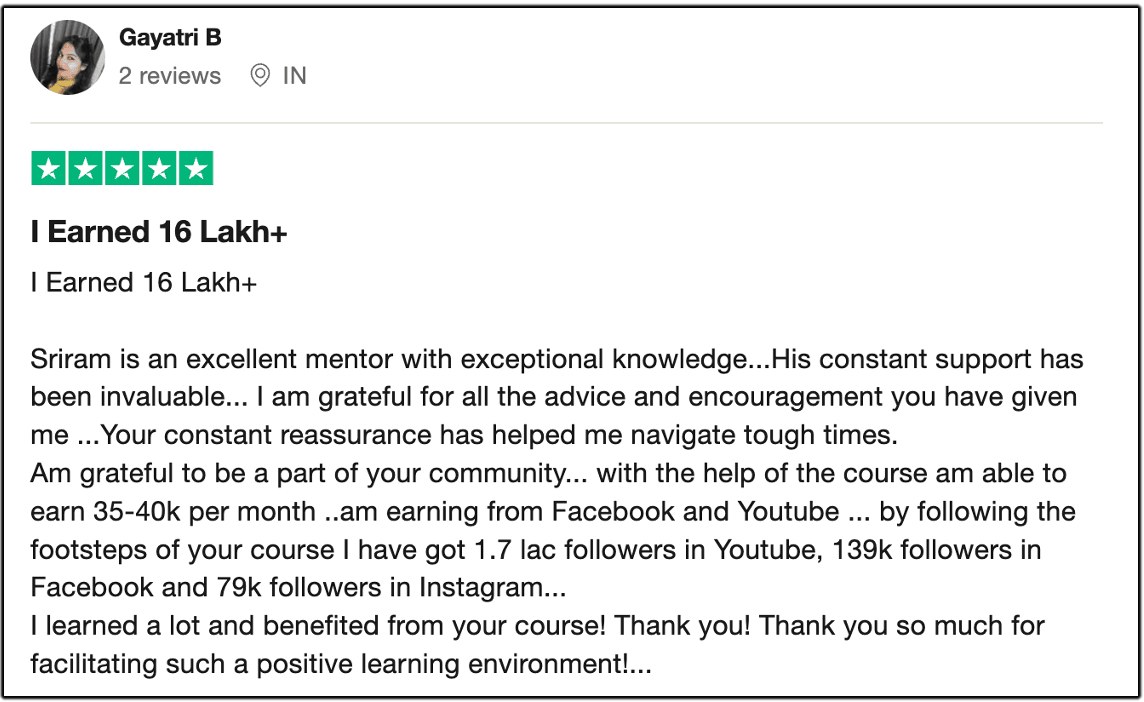Screen dimensions: 1144x702
Task: Click the location pin icon
Action: click(260, 76)
